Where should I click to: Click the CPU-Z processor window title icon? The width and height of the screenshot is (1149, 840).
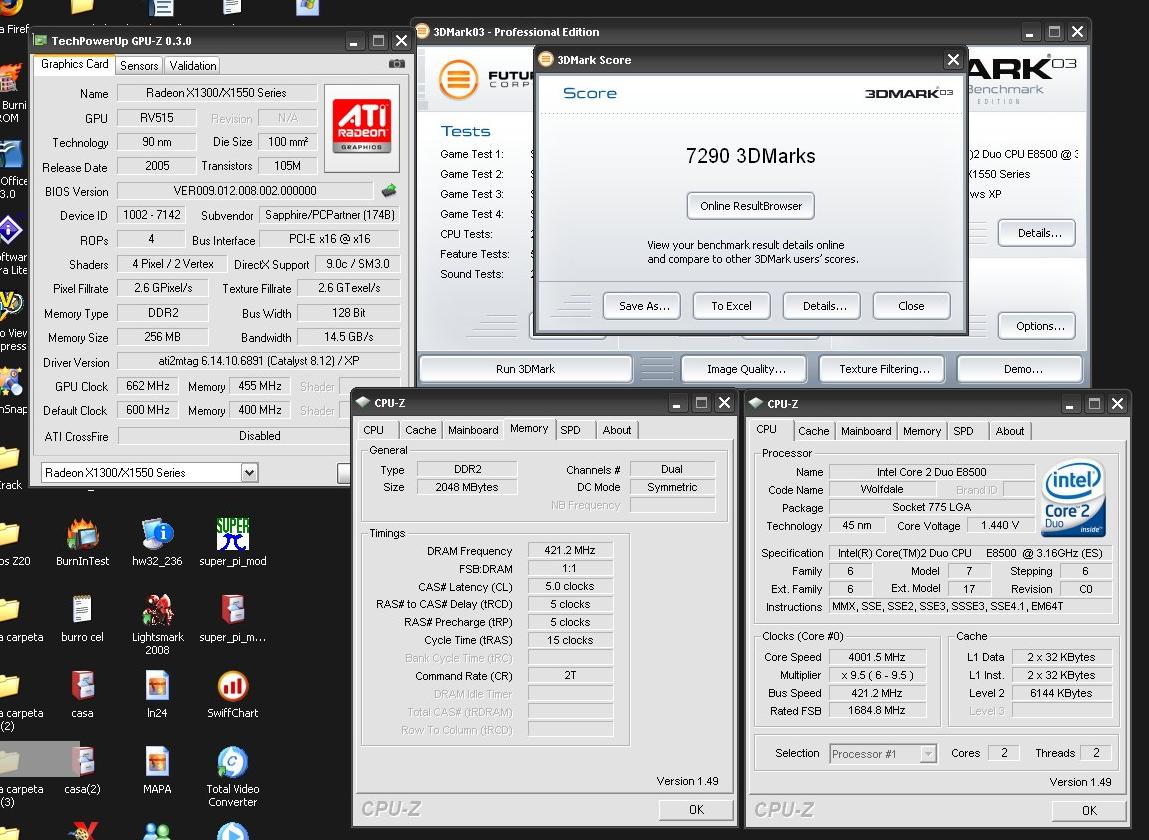pos(755,403)
